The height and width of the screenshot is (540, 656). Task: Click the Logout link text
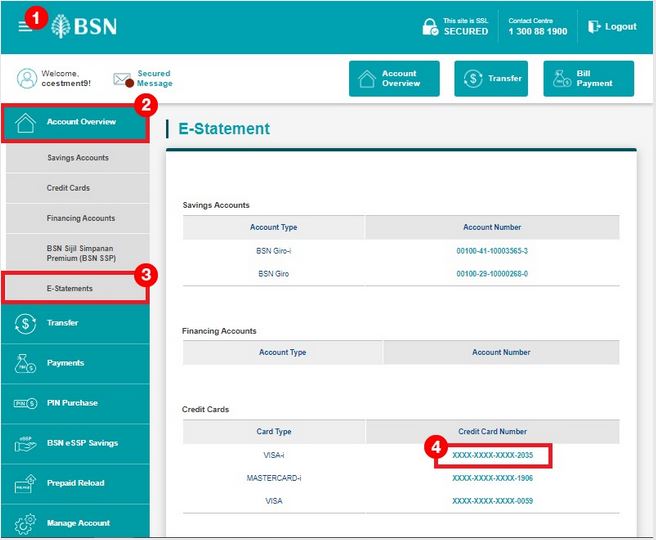(620, 27)
